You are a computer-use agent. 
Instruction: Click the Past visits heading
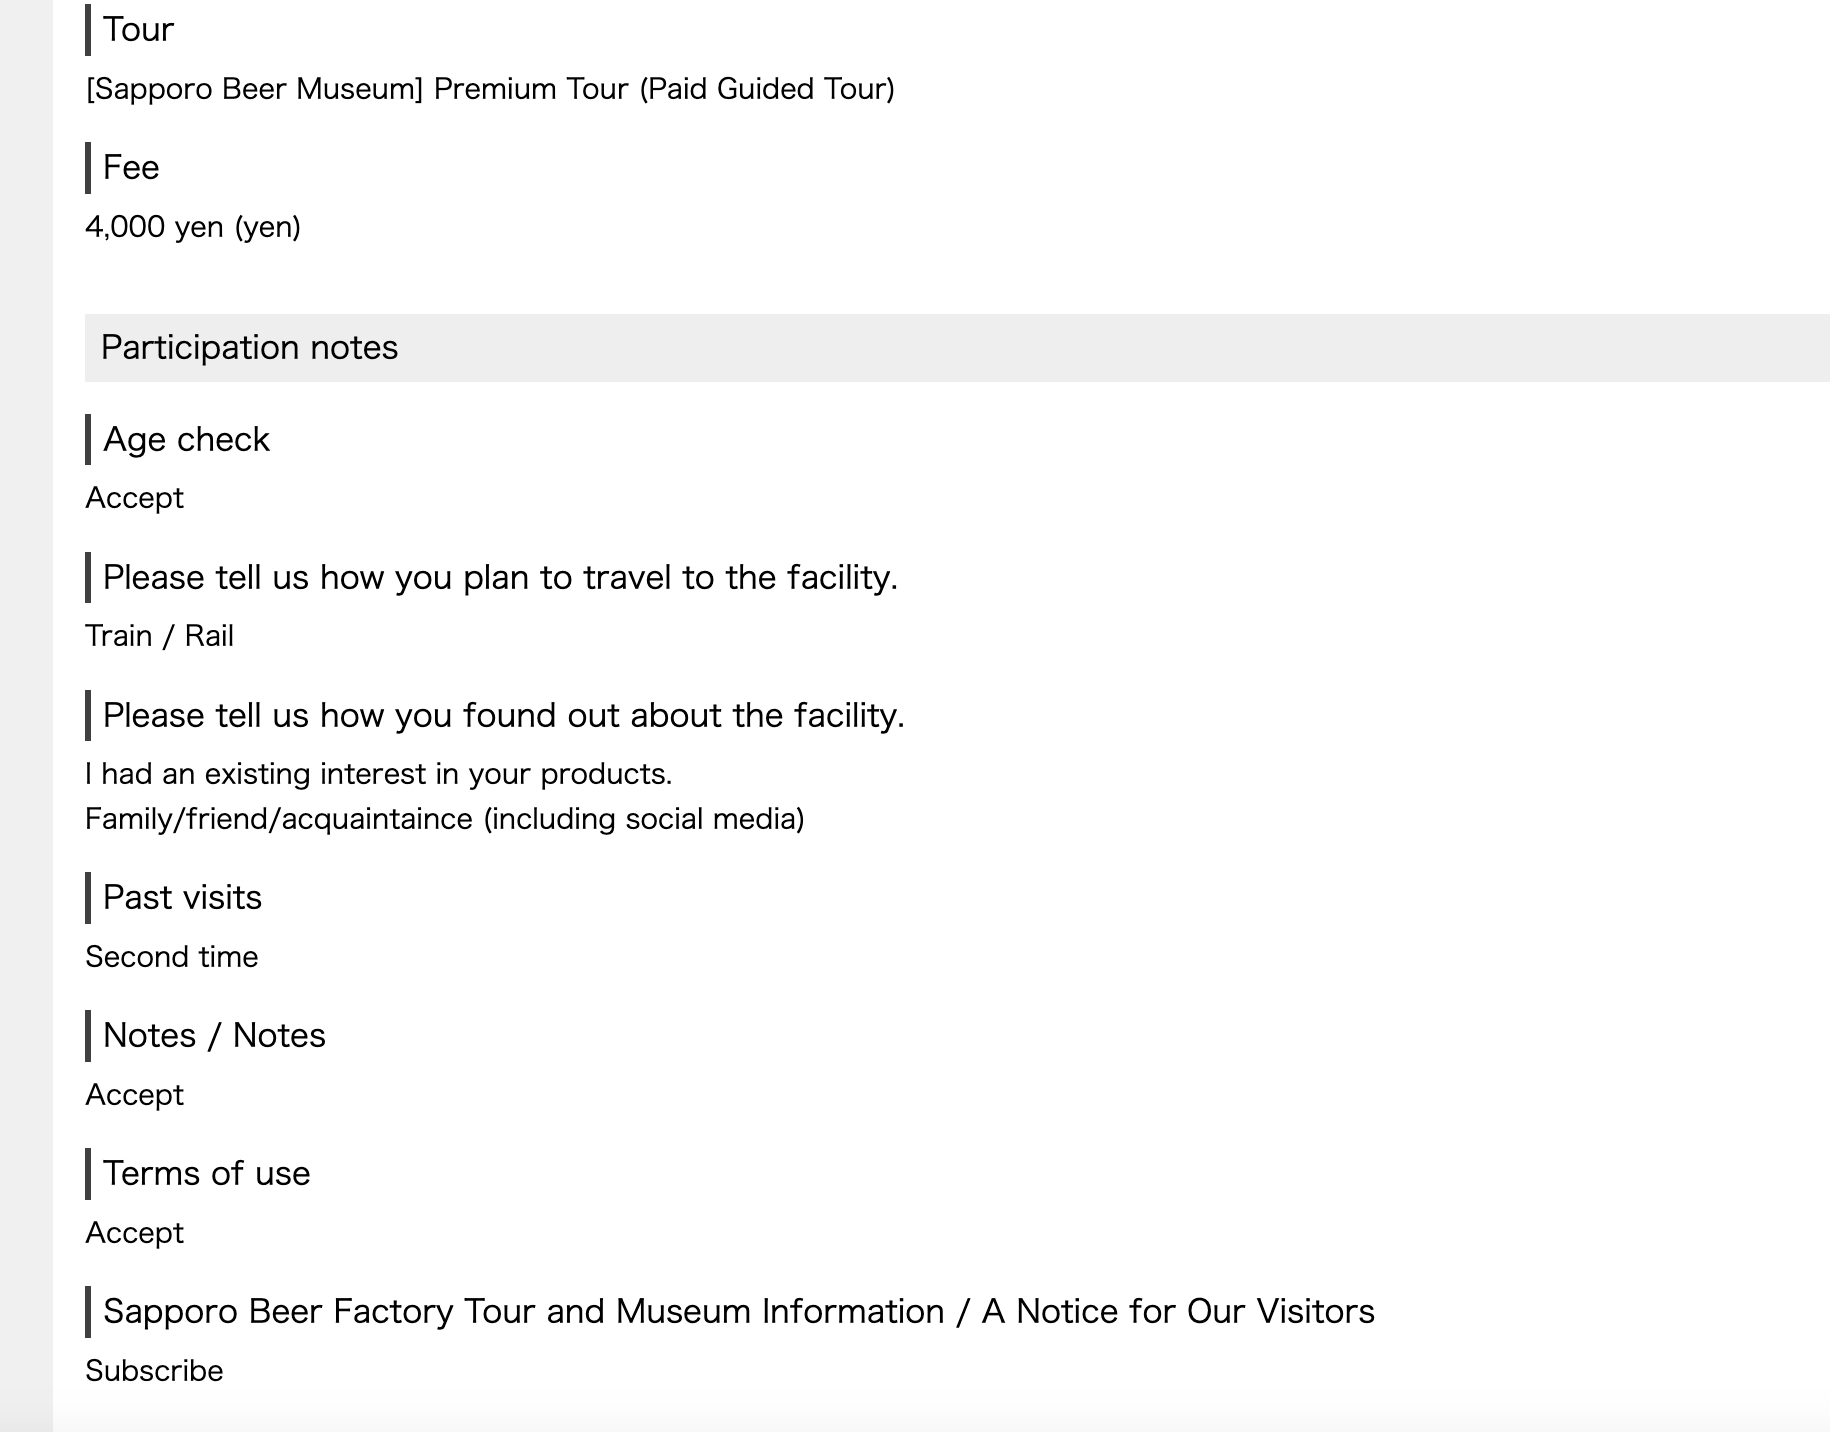(x=182, y=898)
